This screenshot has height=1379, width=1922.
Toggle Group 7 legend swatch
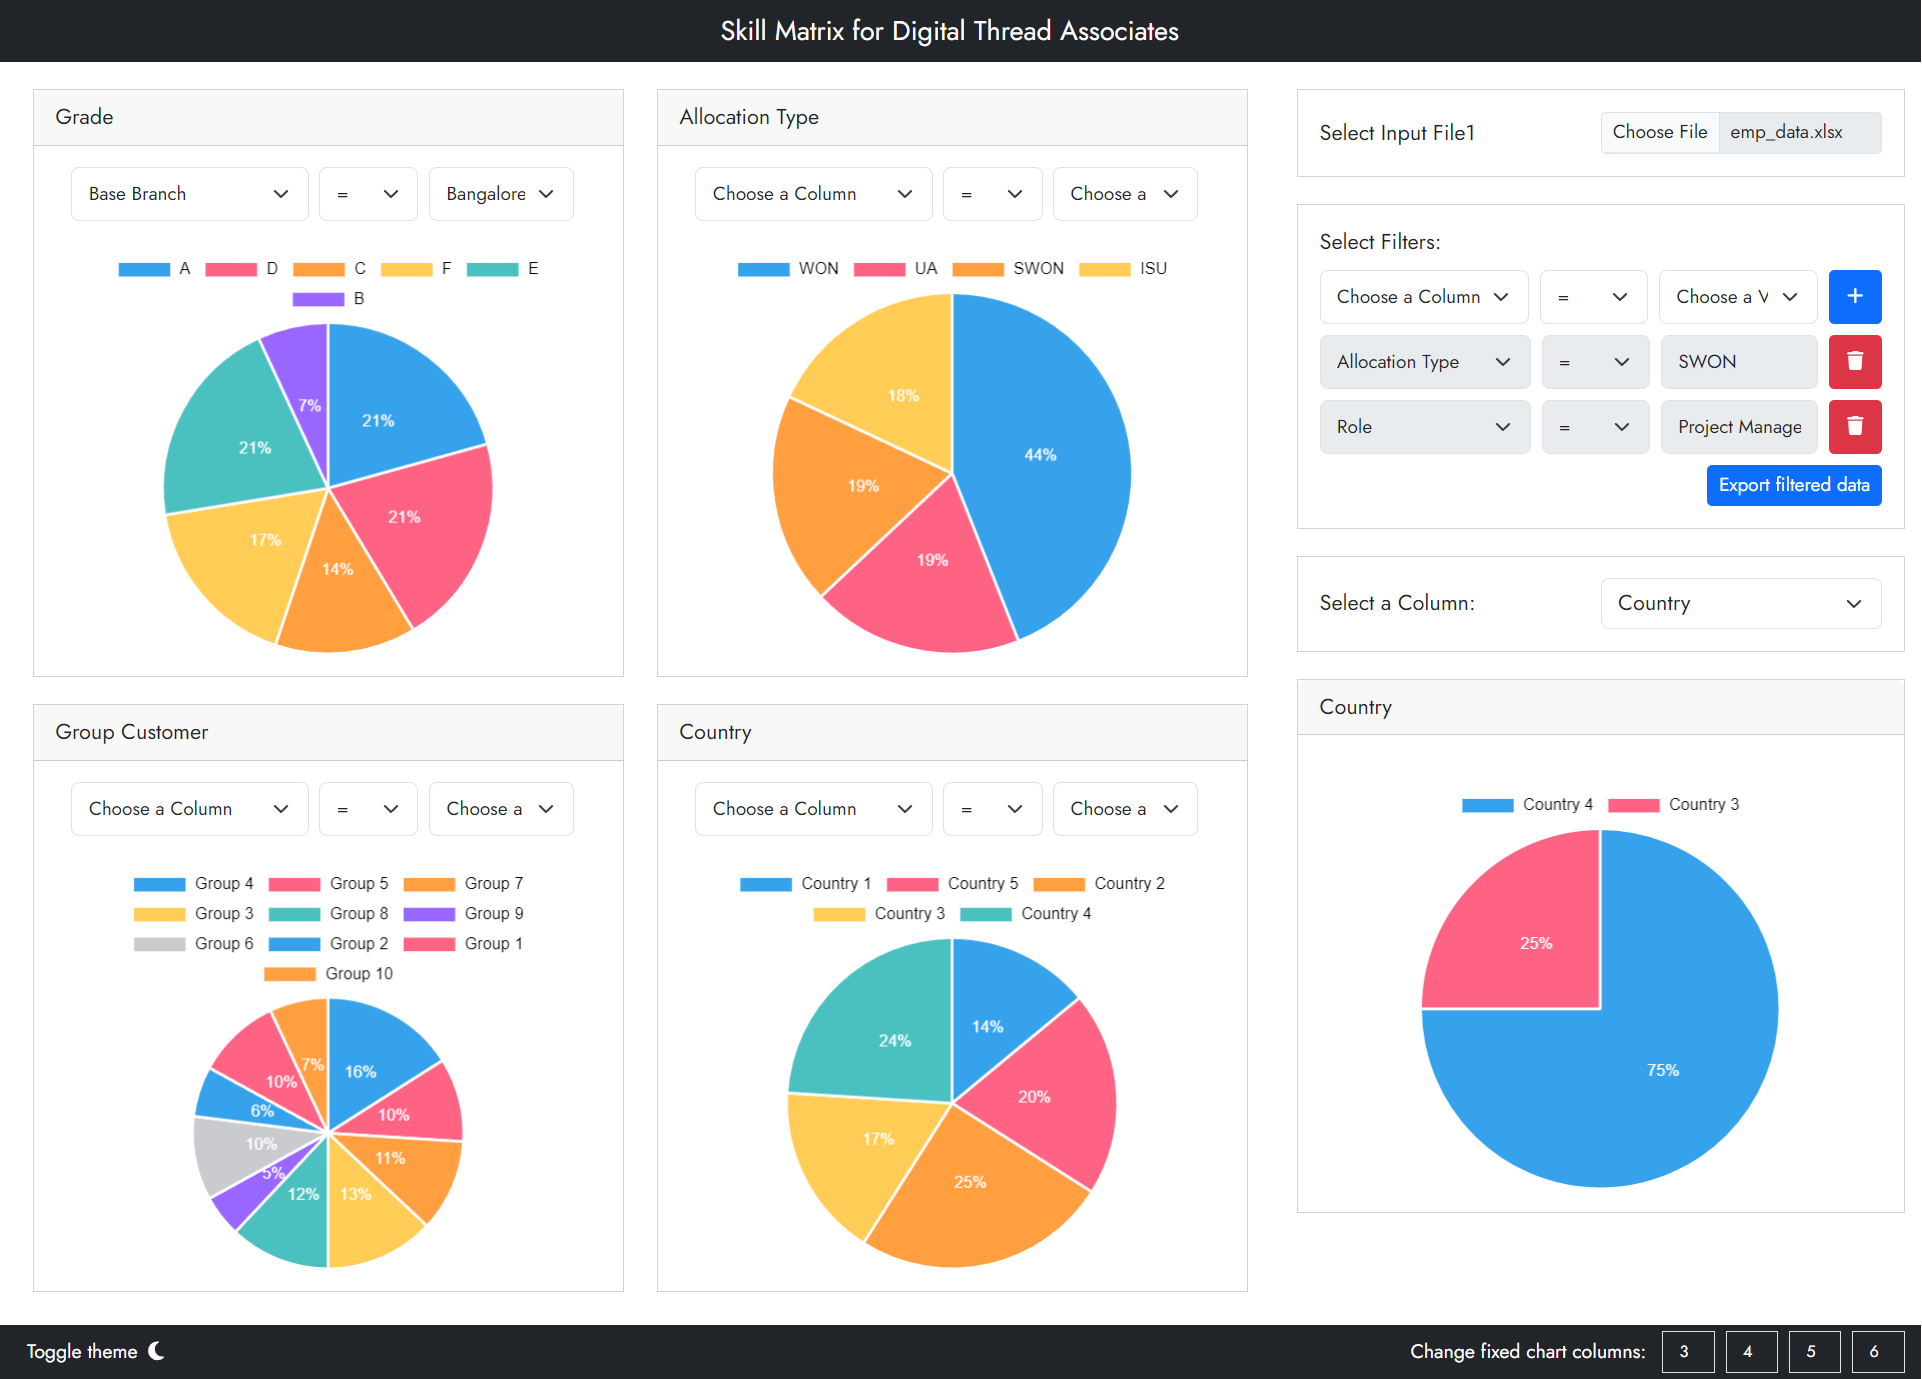point(429,884)
